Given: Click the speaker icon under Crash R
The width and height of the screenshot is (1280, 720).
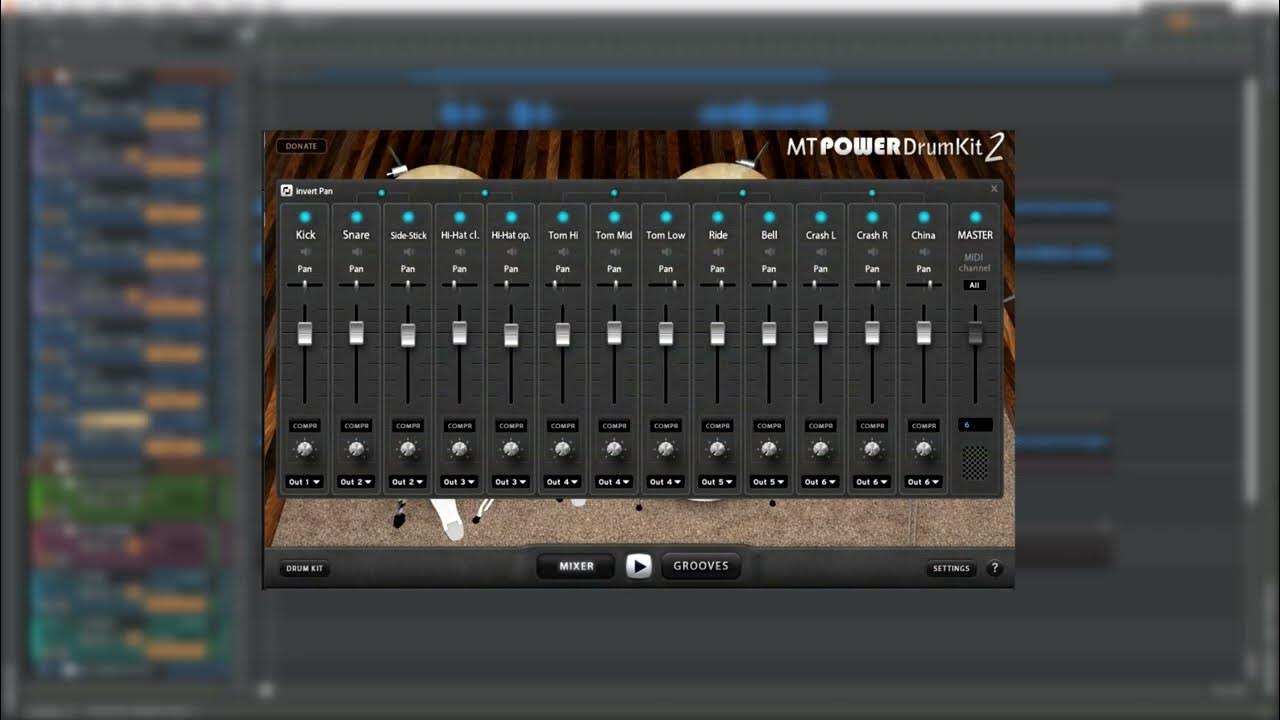Looking at the screenshot, I should 872,252.
